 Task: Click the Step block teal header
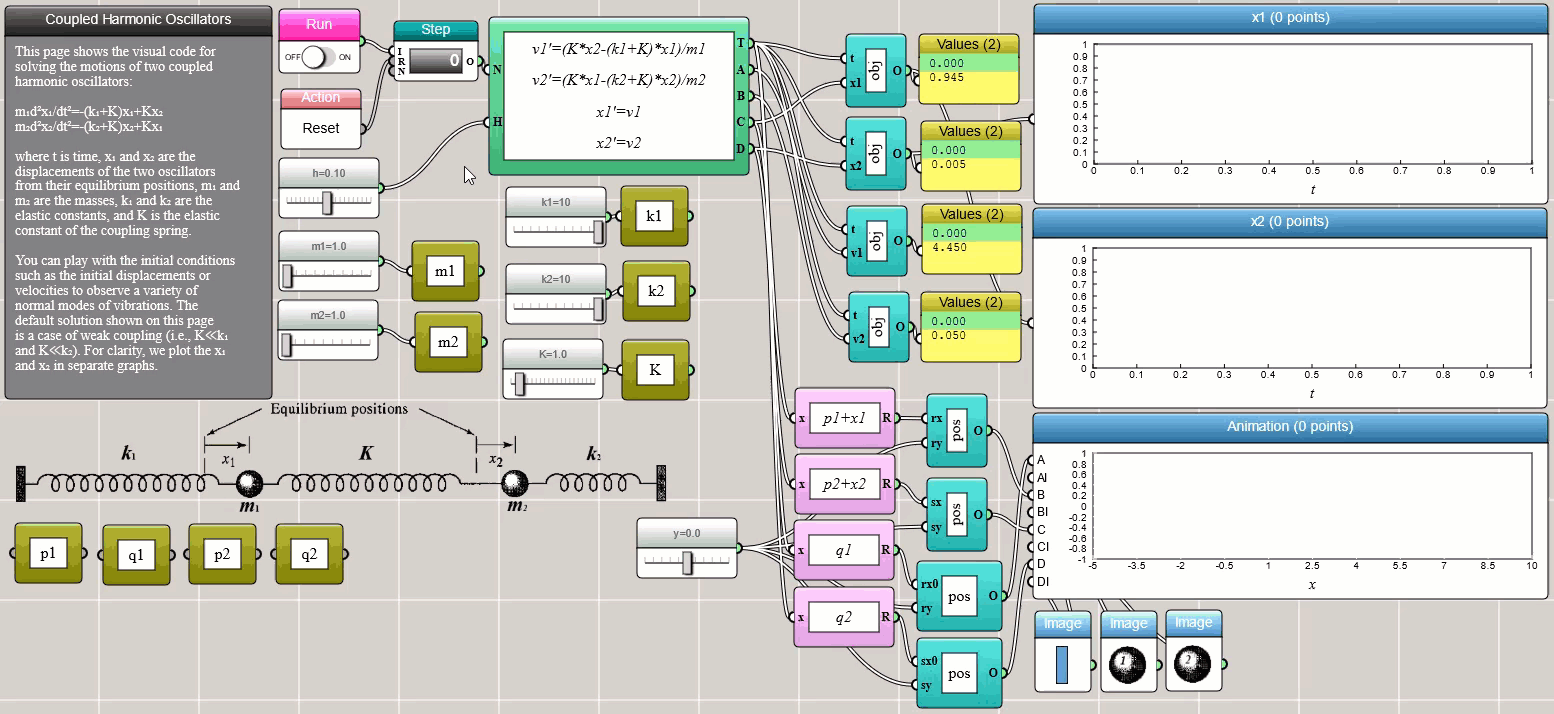coord(435,30)
